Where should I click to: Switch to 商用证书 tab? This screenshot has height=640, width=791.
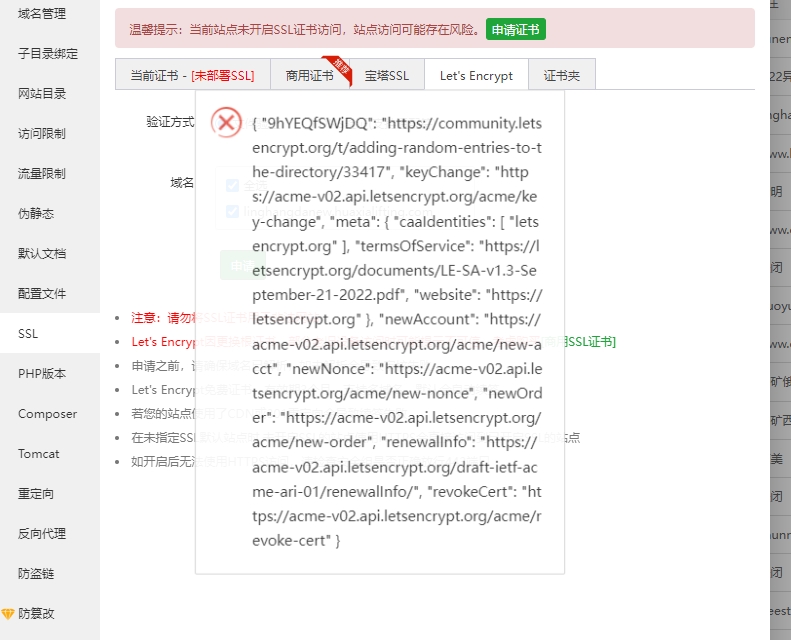(310, 75)
